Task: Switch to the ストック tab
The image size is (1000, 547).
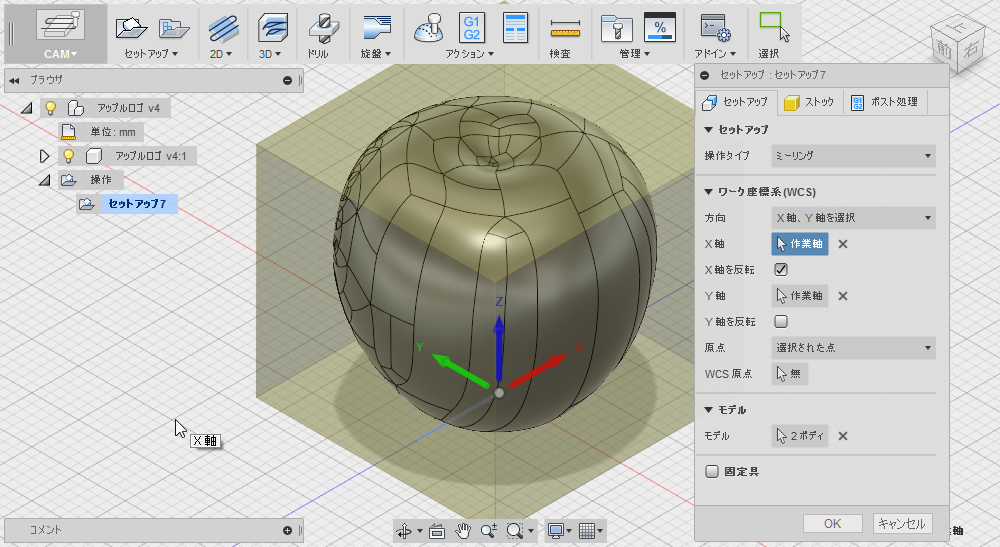Action: pos(810,102)
